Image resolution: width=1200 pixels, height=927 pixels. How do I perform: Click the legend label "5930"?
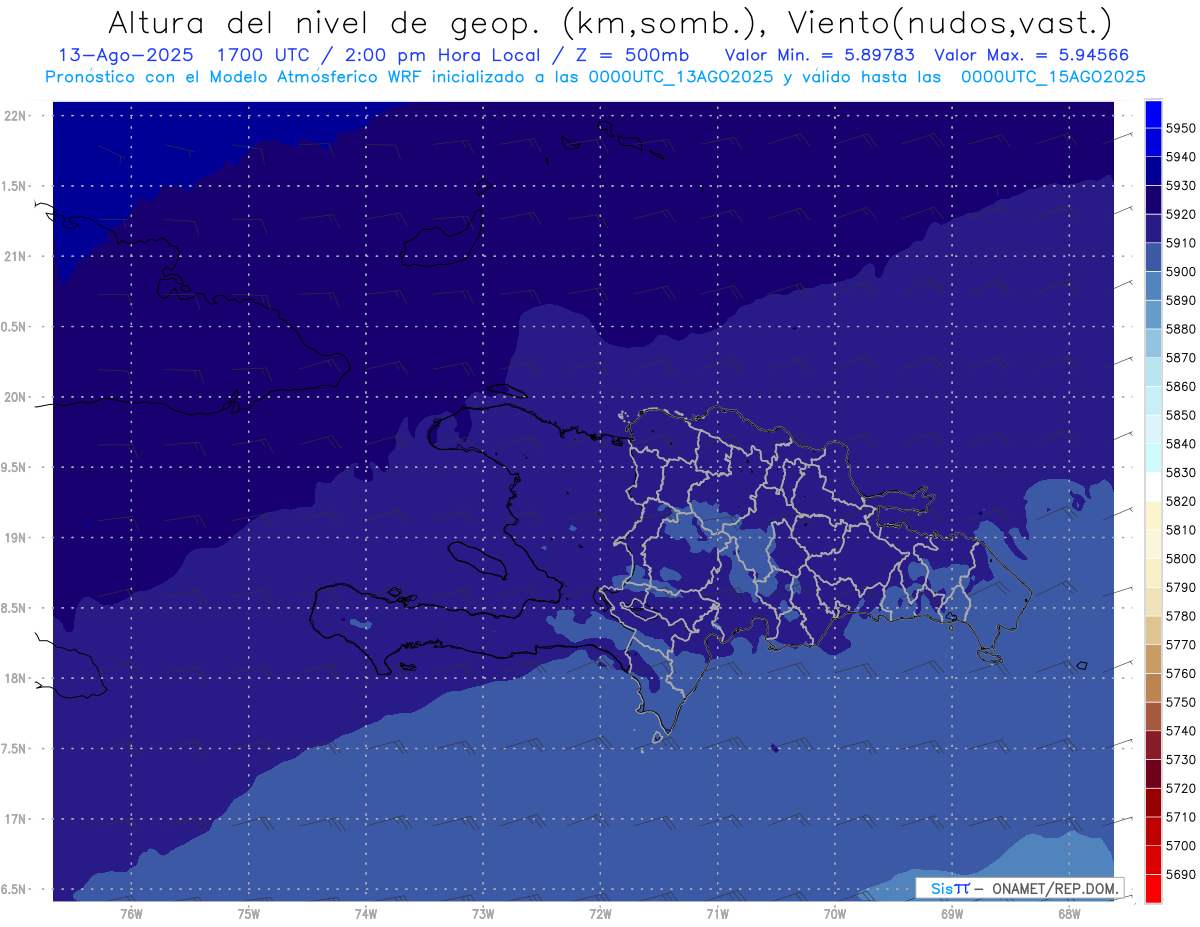pyautogui.click(x=1181, y=185)
